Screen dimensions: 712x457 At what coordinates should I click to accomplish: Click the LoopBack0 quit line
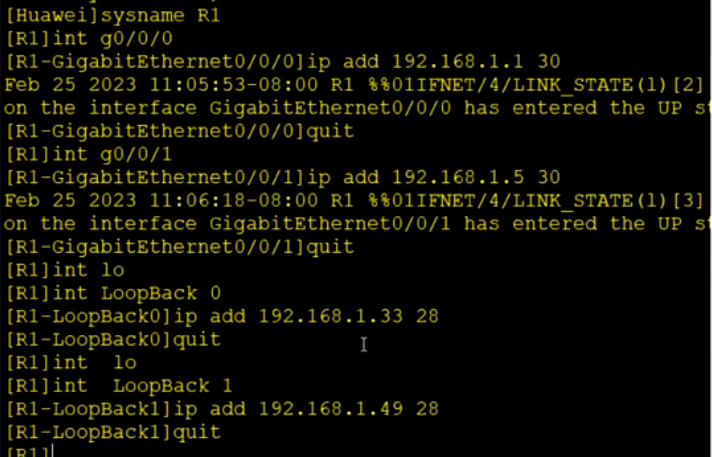click(113, 340)
